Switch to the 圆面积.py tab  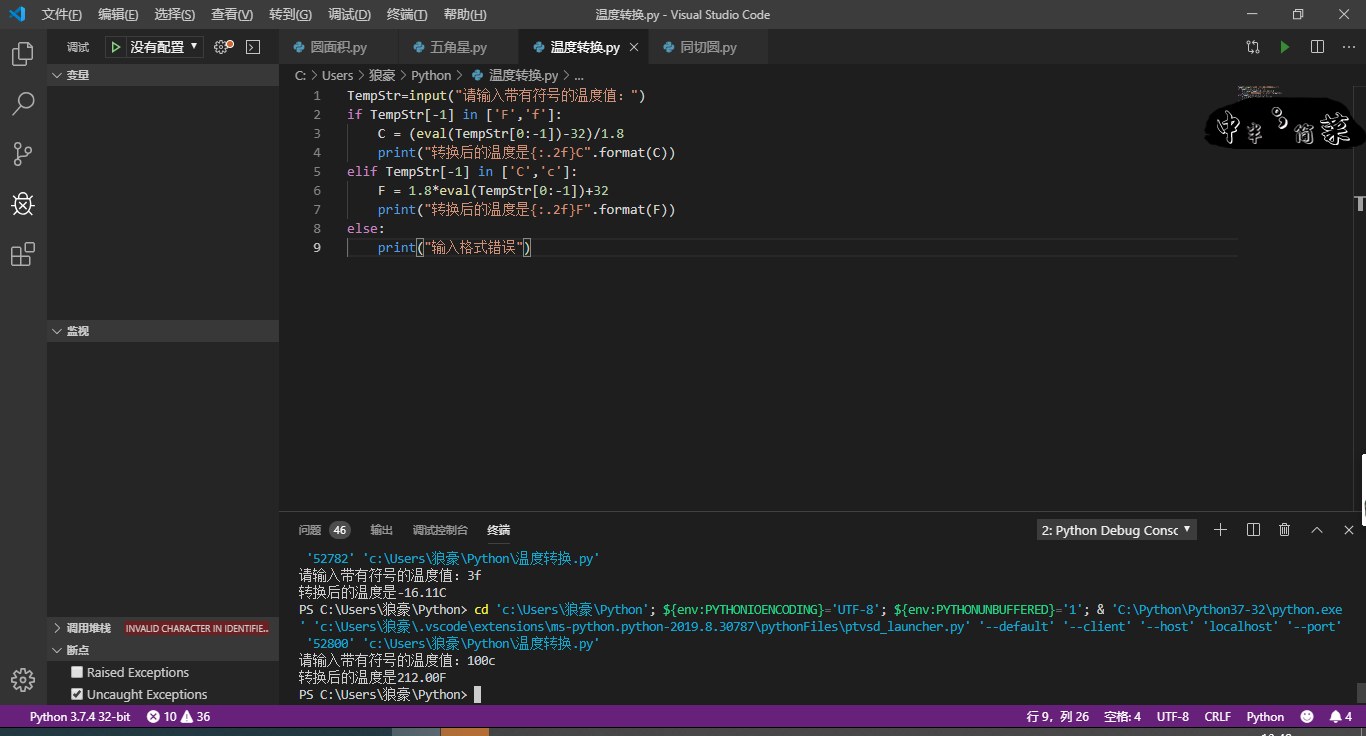click(338, 47)
